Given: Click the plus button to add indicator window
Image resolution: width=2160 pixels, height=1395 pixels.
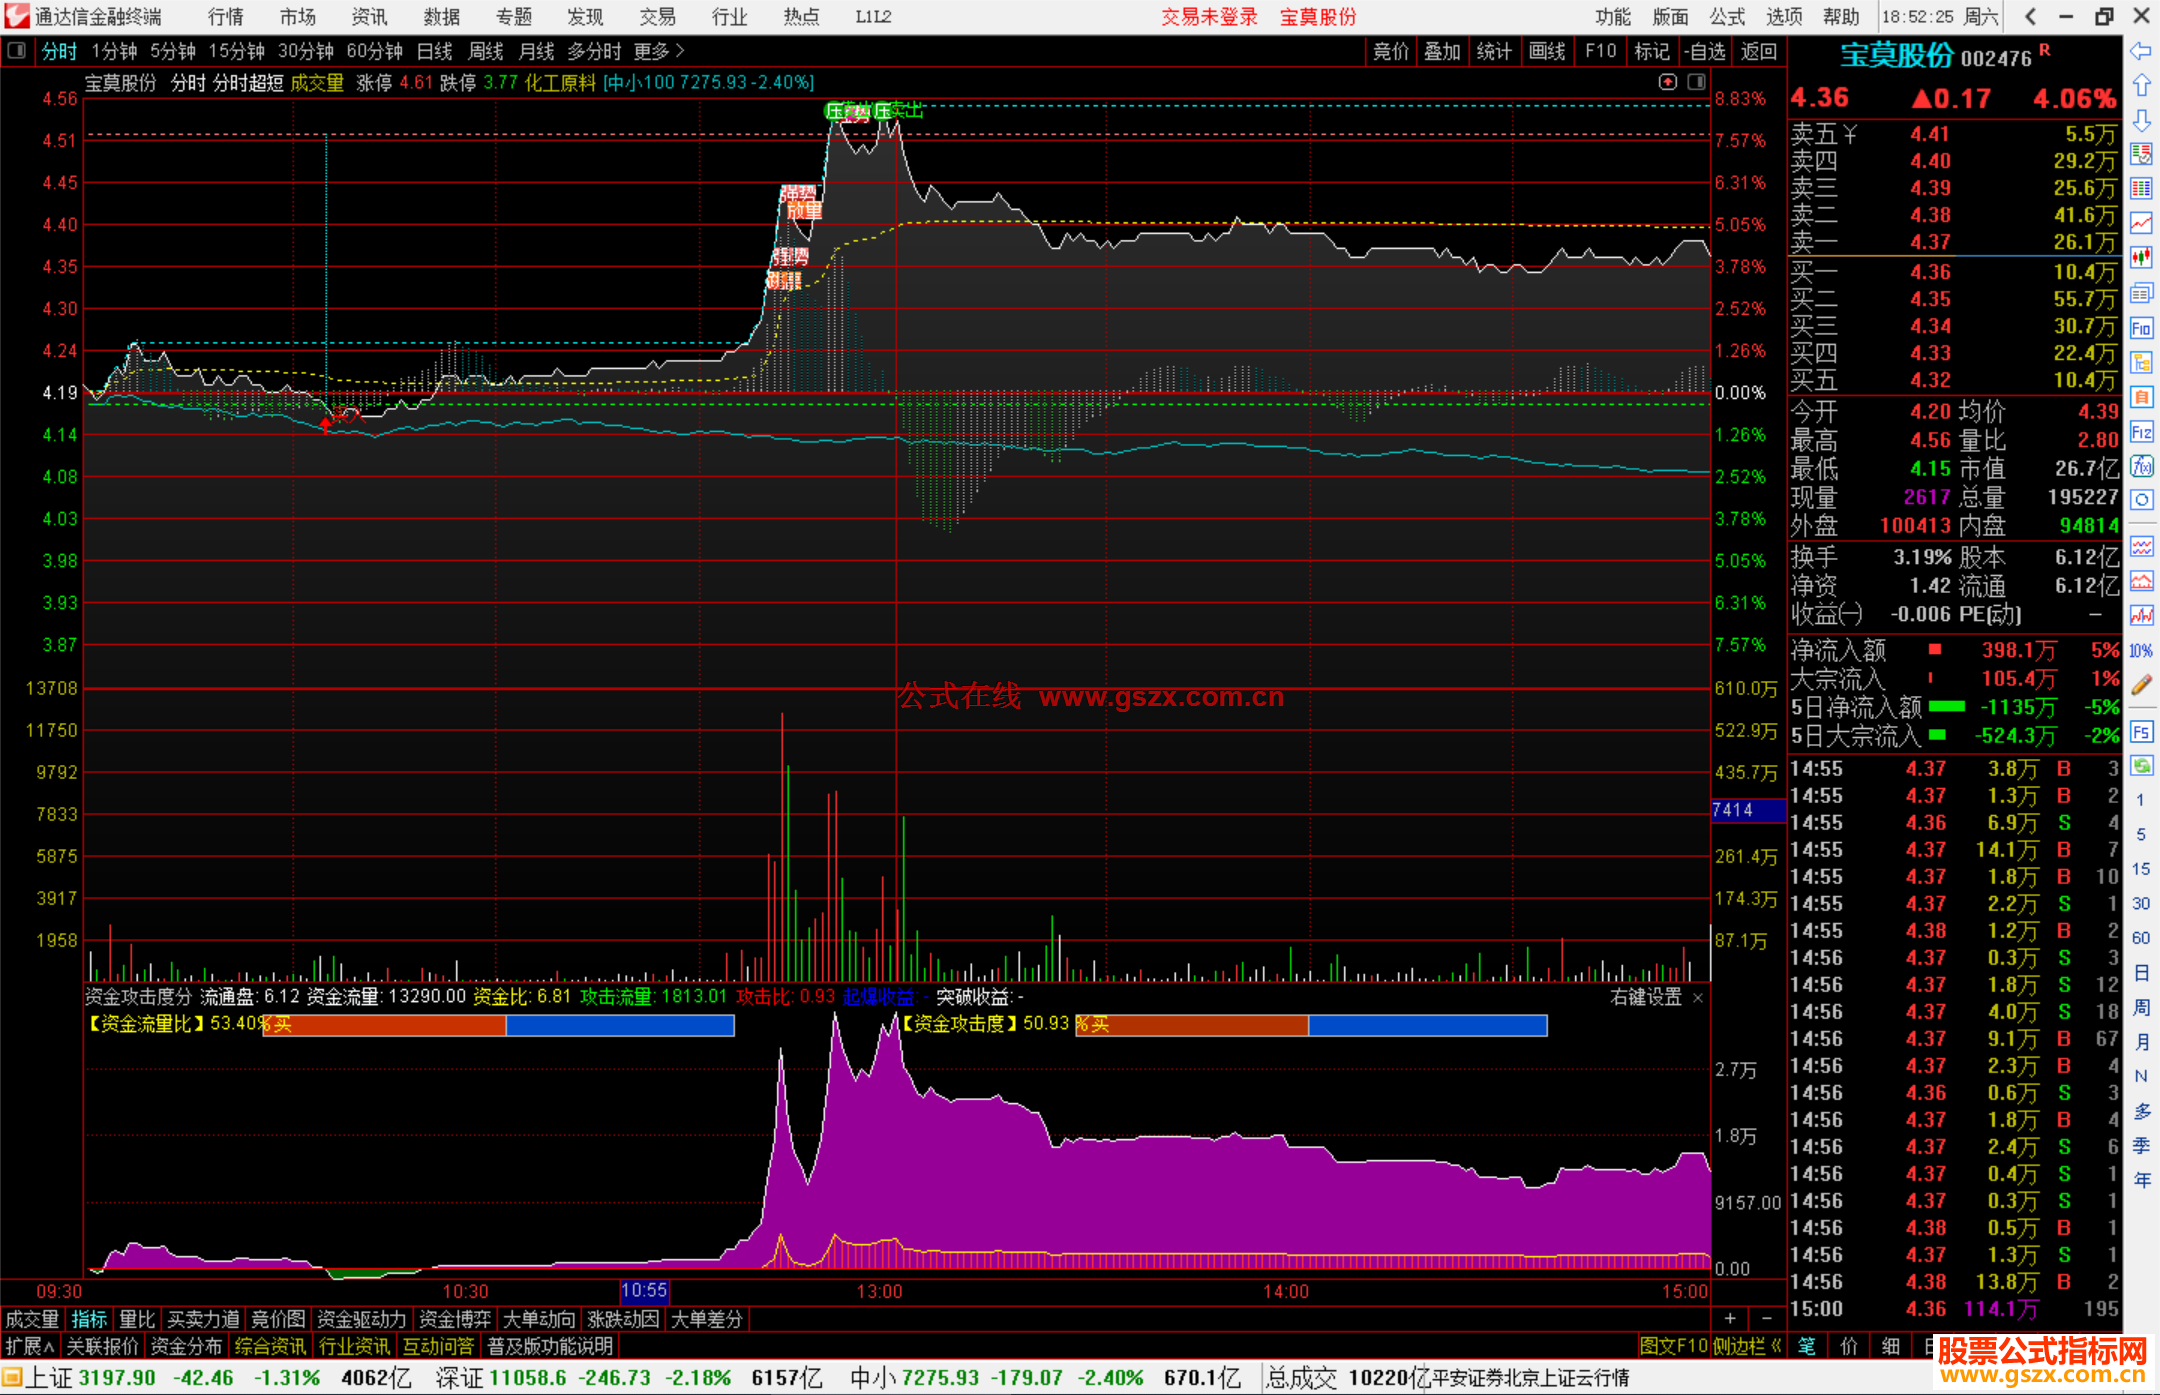Looking at the screenshot, I should [1730, 1319].
